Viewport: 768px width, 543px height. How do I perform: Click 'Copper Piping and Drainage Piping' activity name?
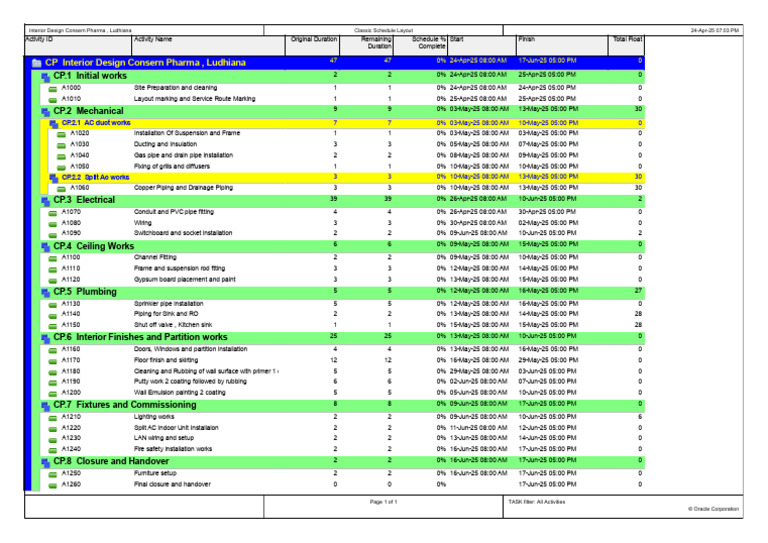coord(183,188)
